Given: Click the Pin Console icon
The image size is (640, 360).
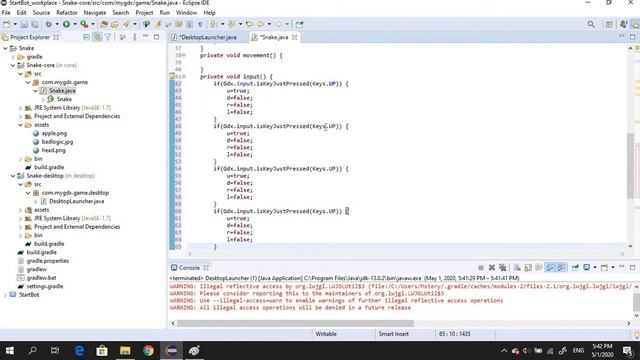Looking at the screenshot, I should [575, 268].
